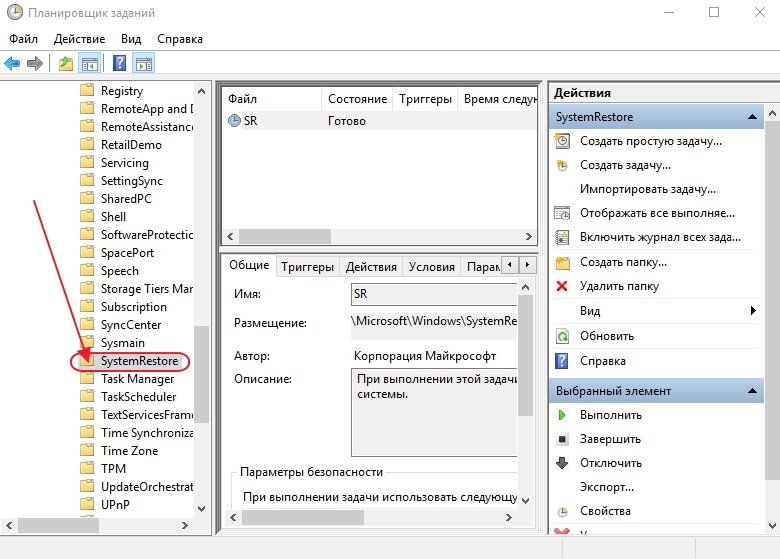Click the Создать простую задачу icon

tap(562, 141)
